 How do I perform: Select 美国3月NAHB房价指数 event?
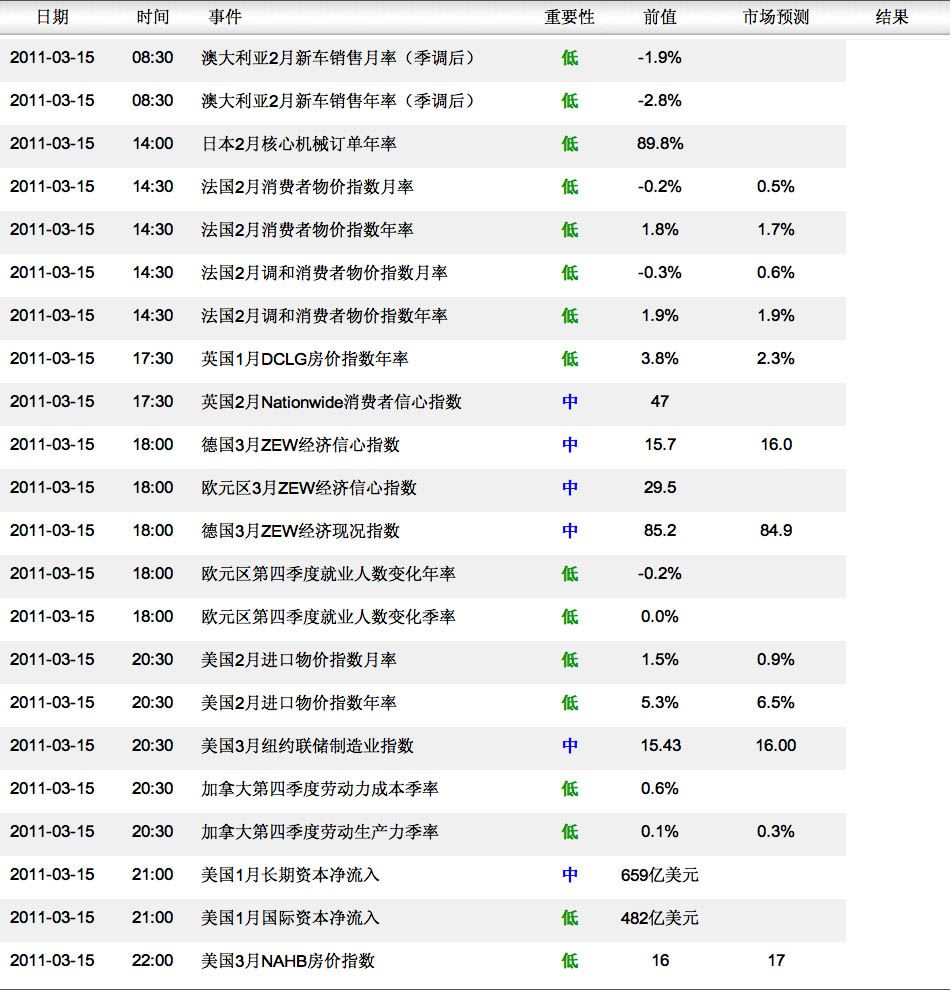click(288, 960)
